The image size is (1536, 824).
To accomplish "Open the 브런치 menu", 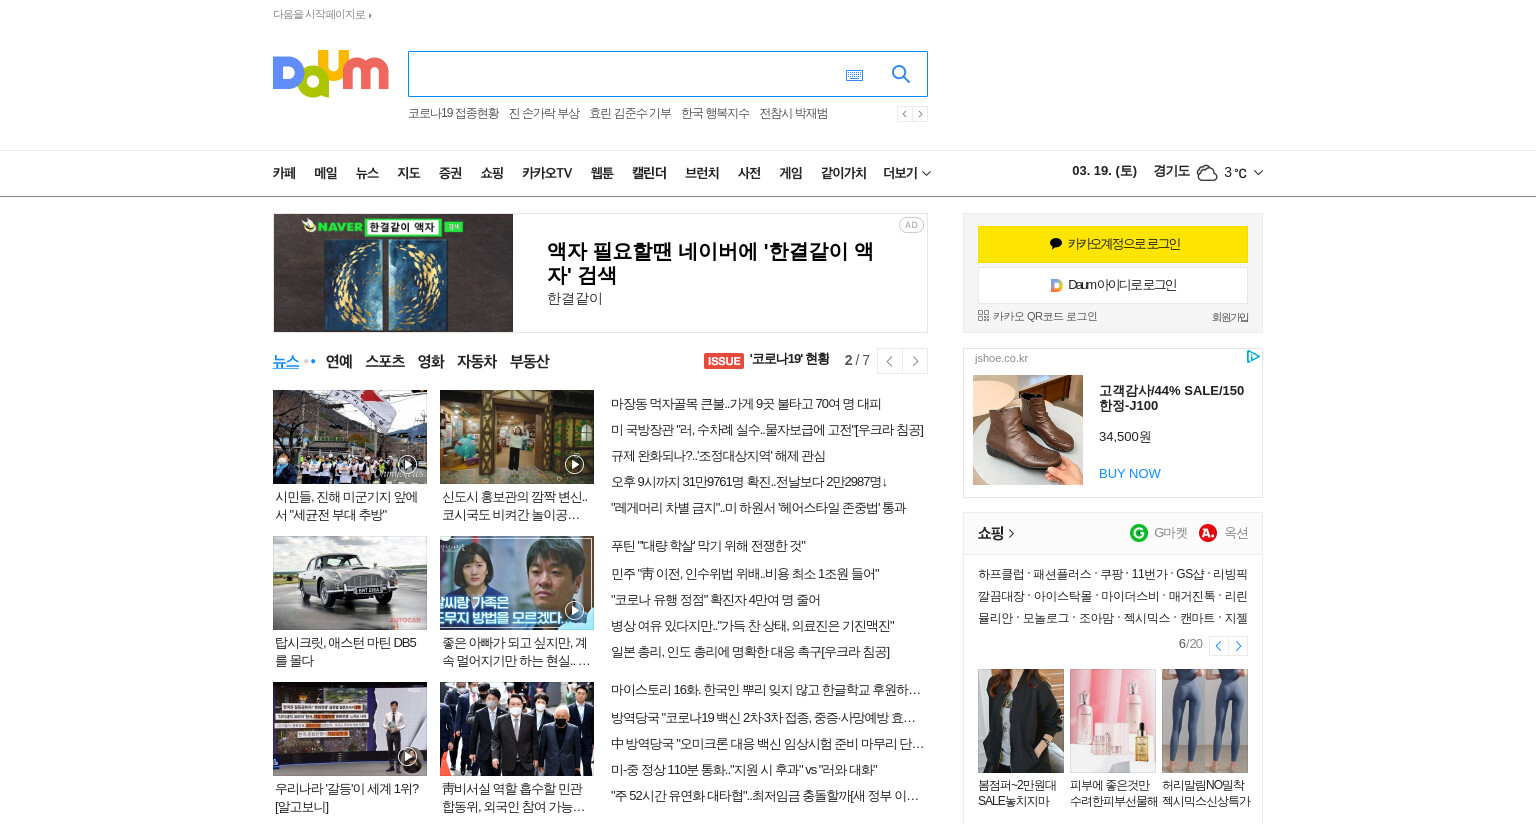I will pyautogui.click(x=702, y=173).
